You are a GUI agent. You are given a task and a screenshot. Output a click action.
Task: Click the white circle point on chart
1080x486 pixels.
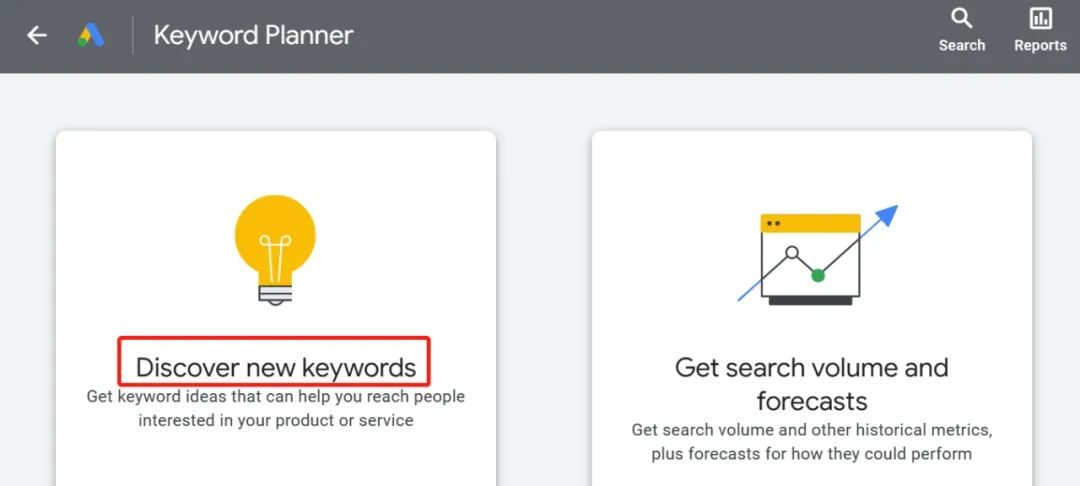click(792, 253)
